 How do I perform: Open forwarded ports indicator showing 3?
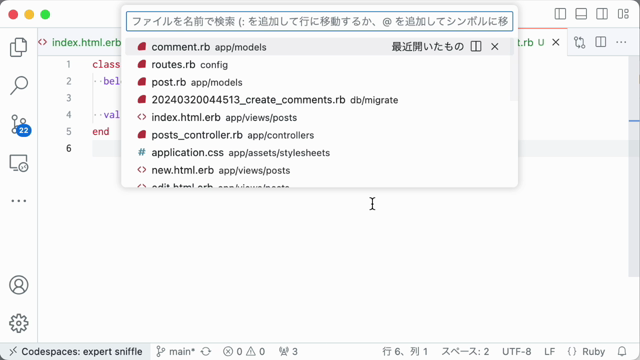point(288,351)
